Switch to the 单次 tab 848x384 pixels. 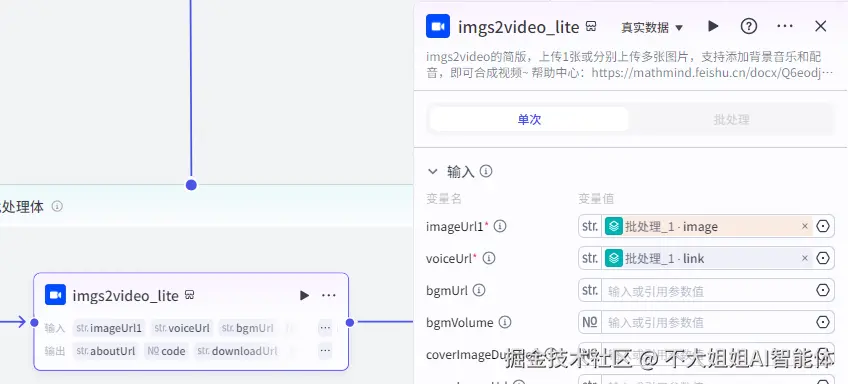529,120
